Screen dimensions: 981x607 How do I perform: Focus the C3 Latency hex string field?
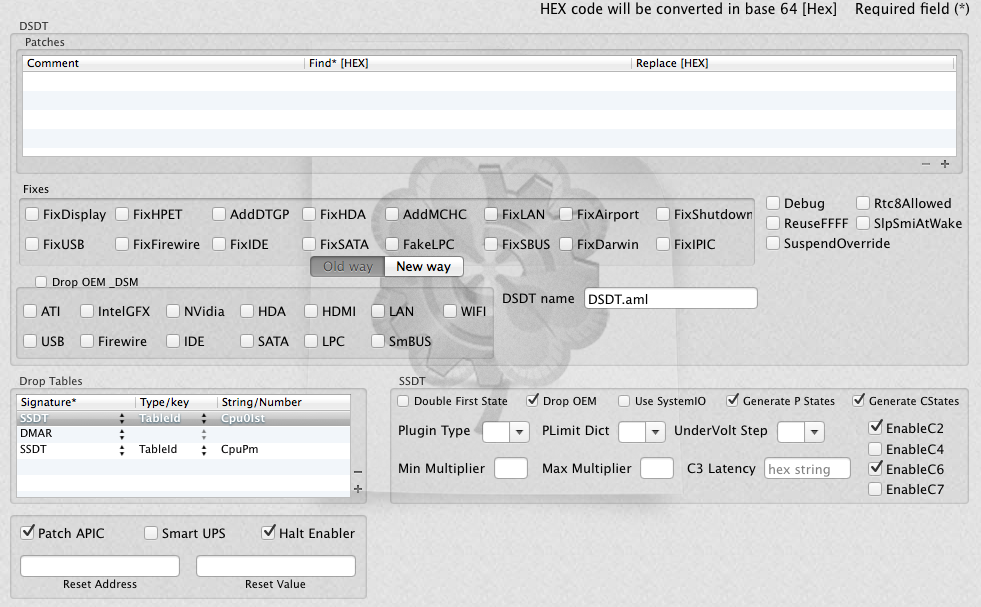pyautogui.click(x=807, y=468)
